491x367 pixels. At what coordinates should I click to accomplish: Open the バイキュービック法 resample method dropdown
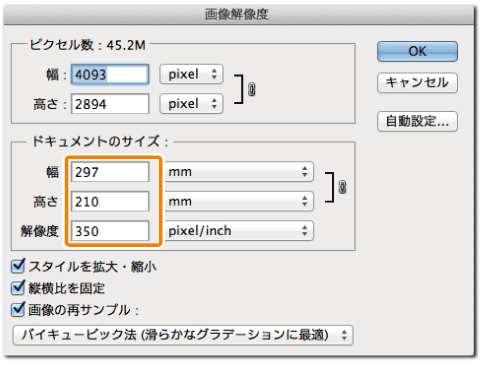click(183, 335)
